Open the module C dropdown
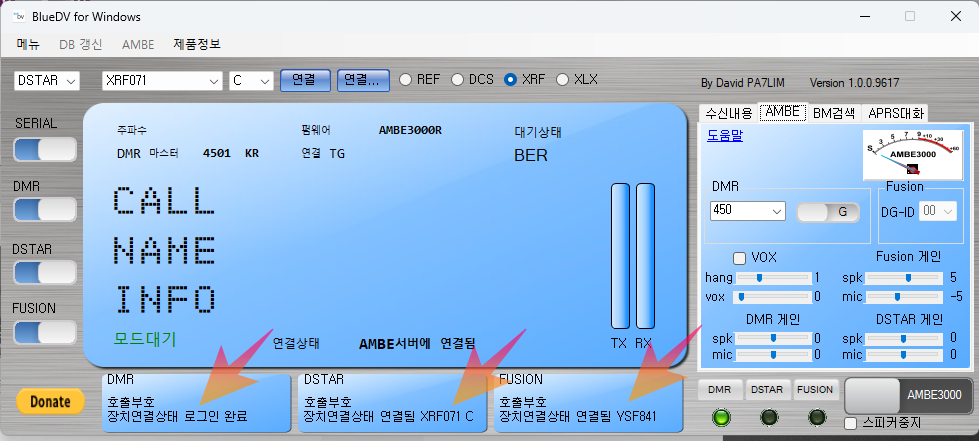This screenshot has height=441, width=979. (x=252, y=81)
